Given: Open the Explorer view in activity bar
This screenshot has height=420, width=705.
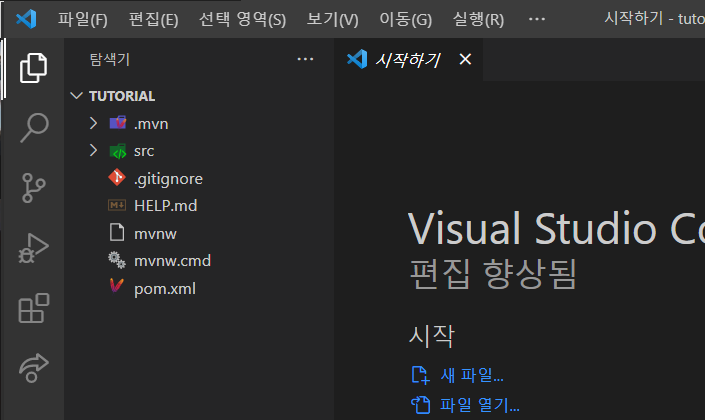Looking at the screenshot, I should click(x=33, y=68).
